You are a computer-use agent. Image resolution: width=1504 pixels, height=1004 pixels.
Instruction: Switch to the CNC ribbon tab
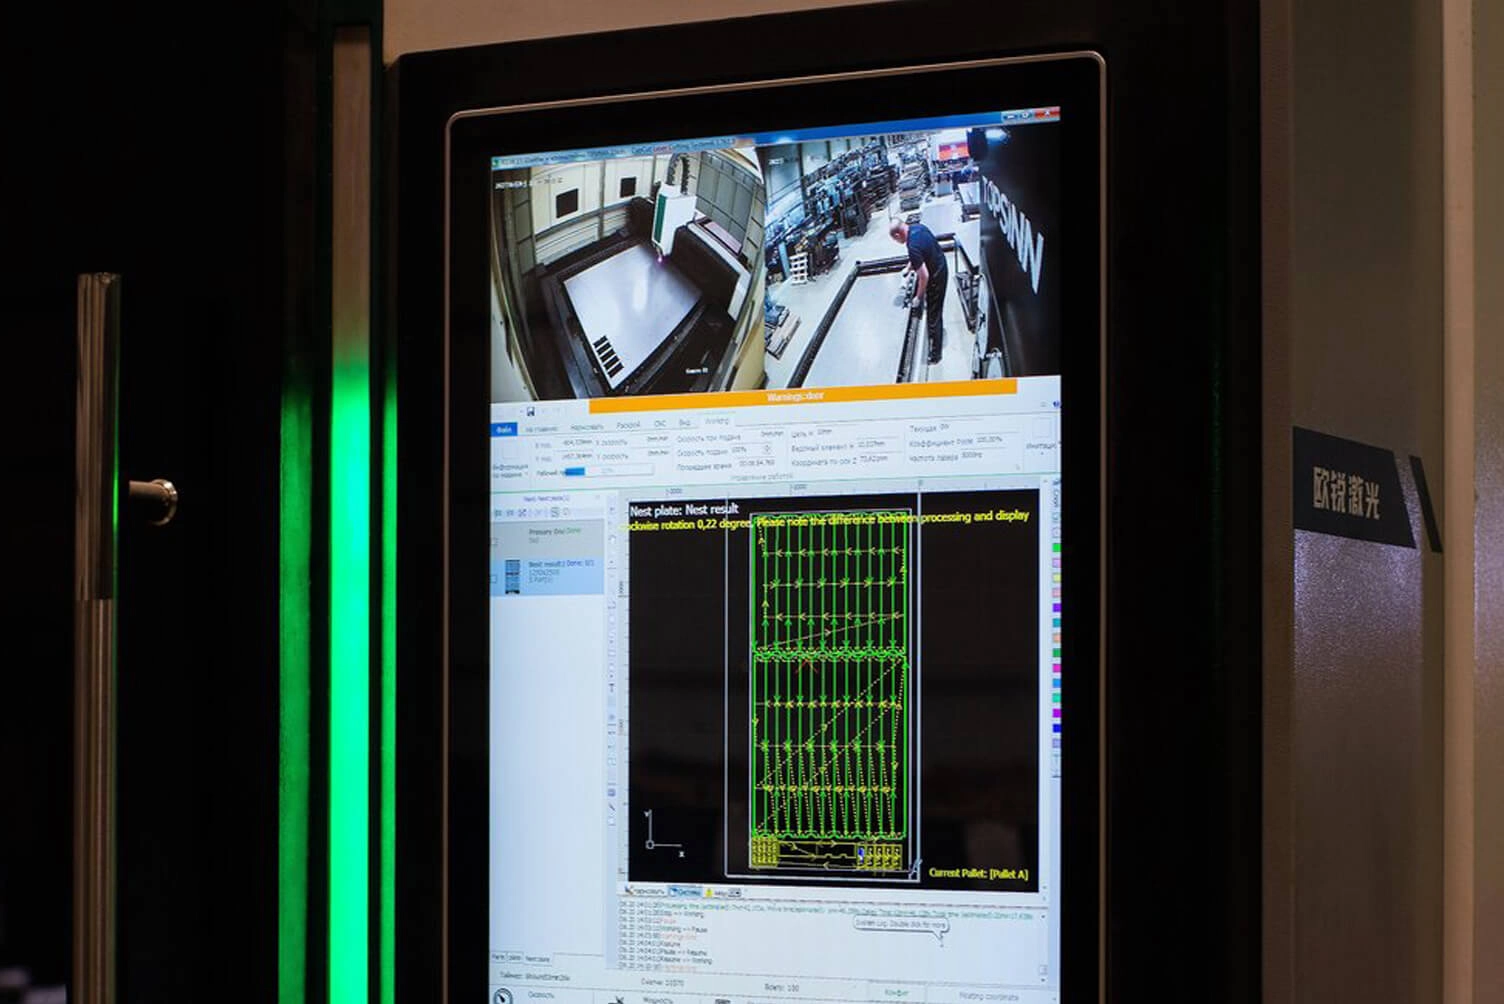pos(660,424)
